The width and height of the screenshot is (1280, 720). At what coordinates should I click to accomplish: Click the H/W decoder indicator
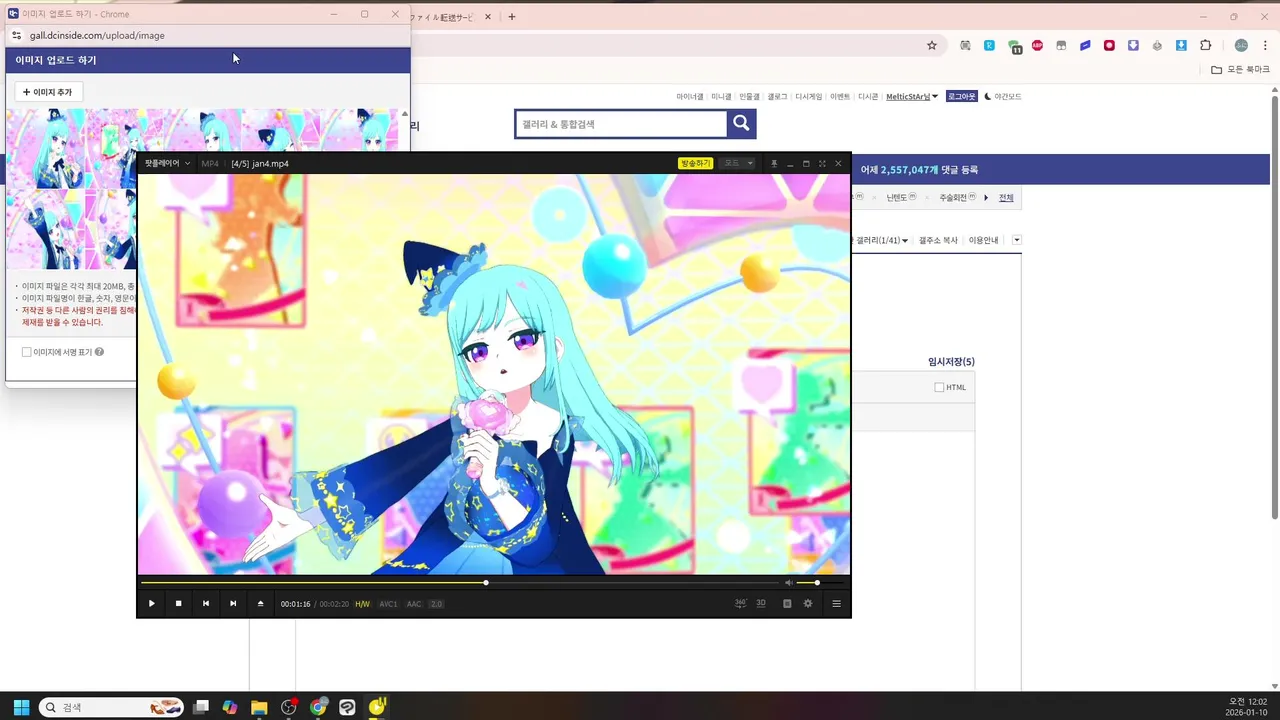pyautogui.click(x=362, y=604)
